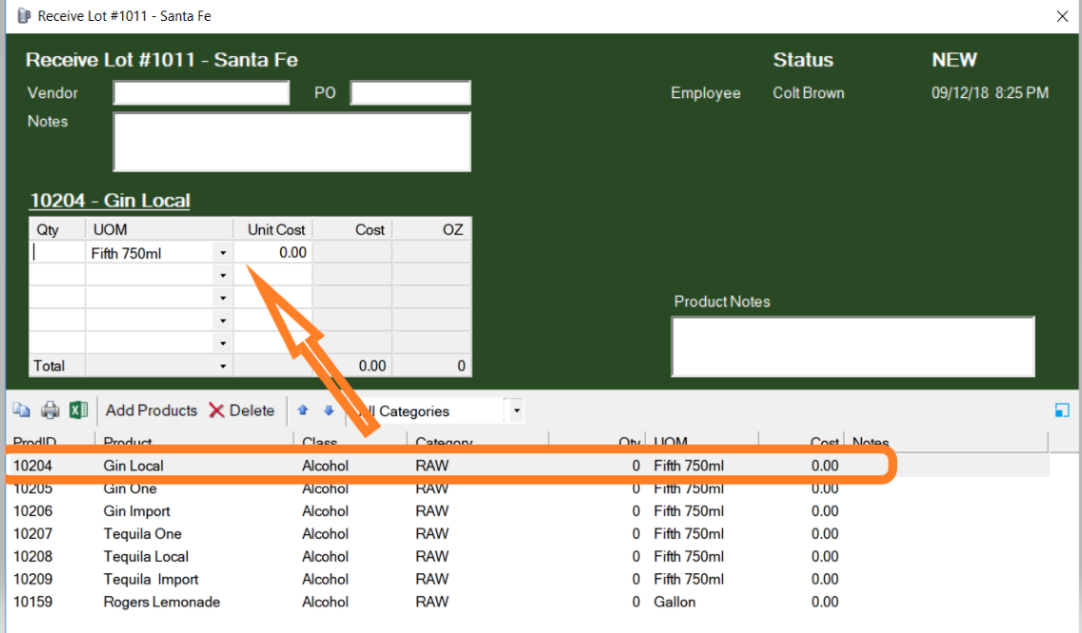Export the list with the Excel icon
This screenshot has width=1082, height=633.
pyautogui.click(x=78, y=410)
